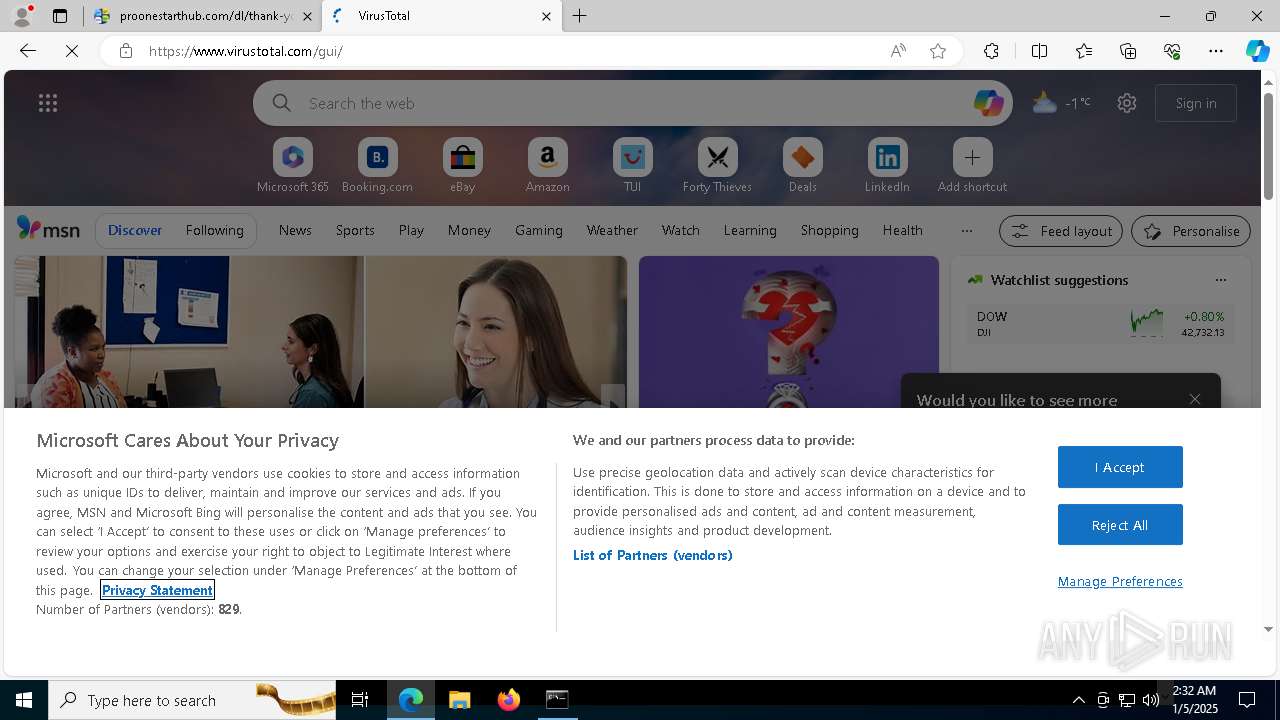This screenshot has width=1280, height=720.
Task: Open the LinkedIn shortcut
Action: [887, 166]
